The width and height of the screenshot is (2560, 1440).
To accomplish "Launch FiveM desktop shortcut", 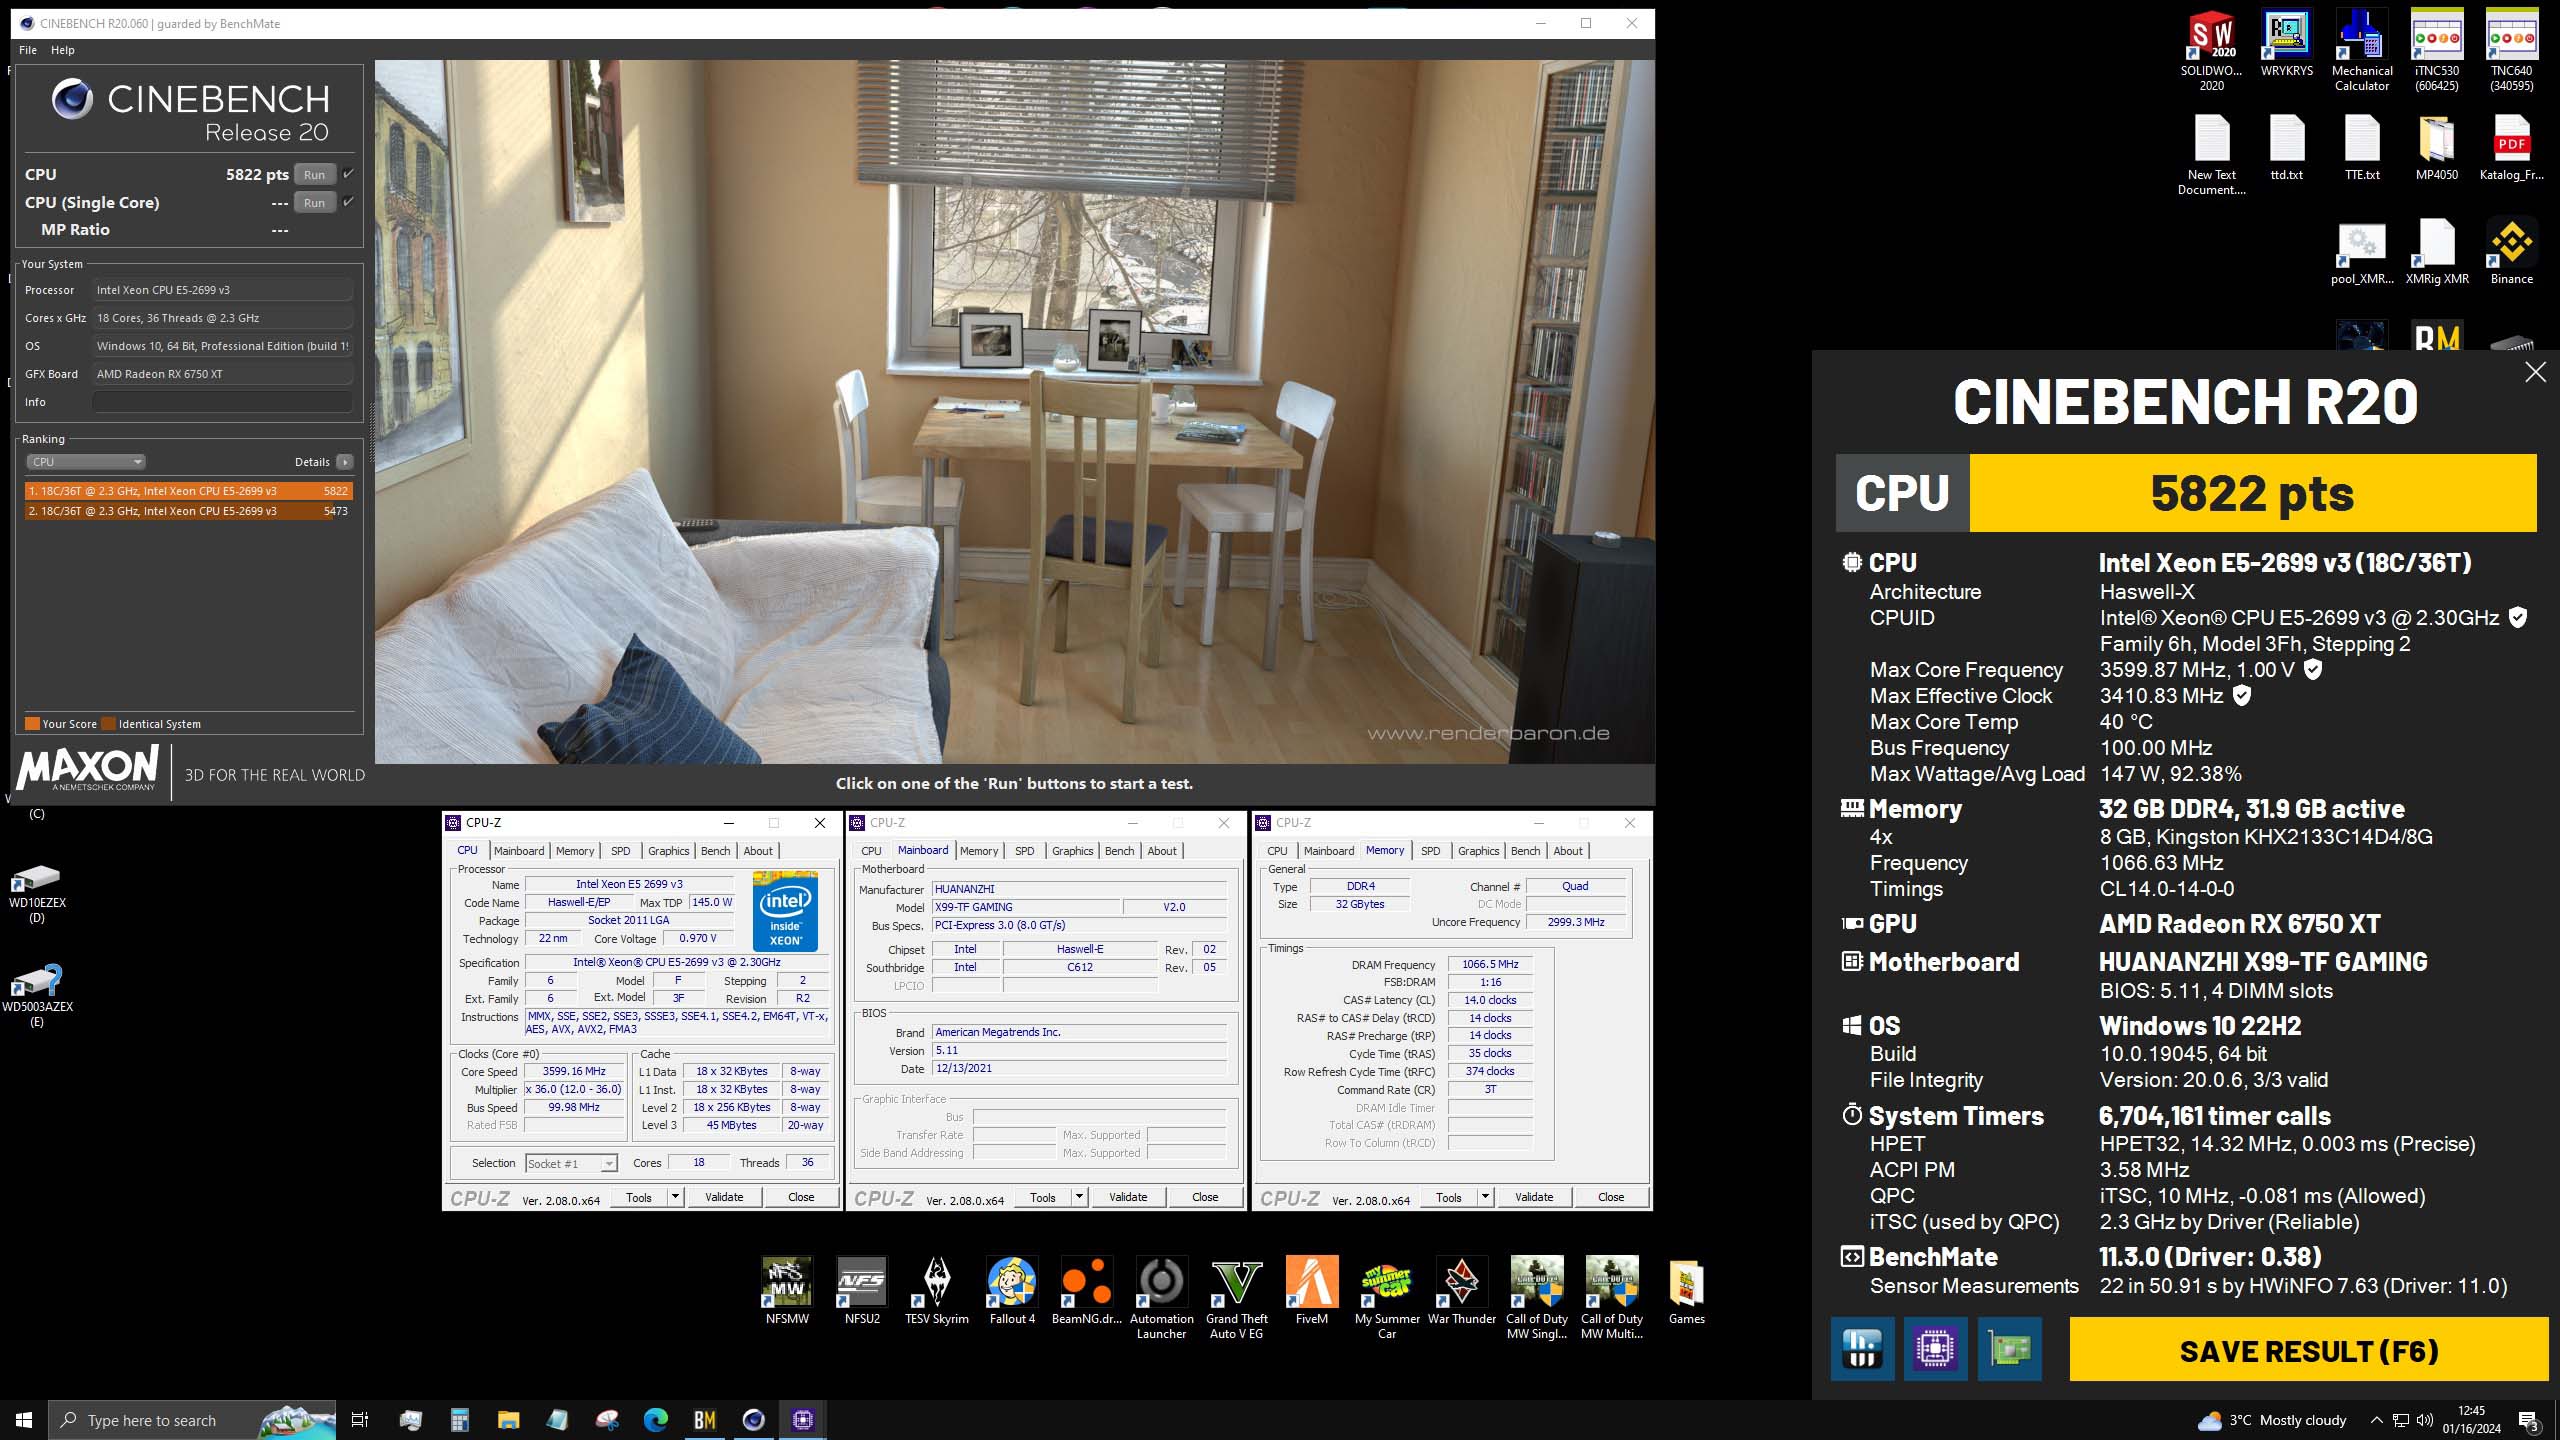I will 1312,1291.
